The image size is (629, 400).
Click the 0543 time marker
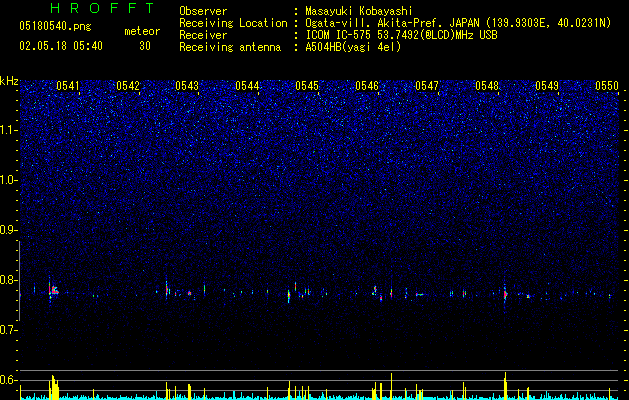pos(187,86)
